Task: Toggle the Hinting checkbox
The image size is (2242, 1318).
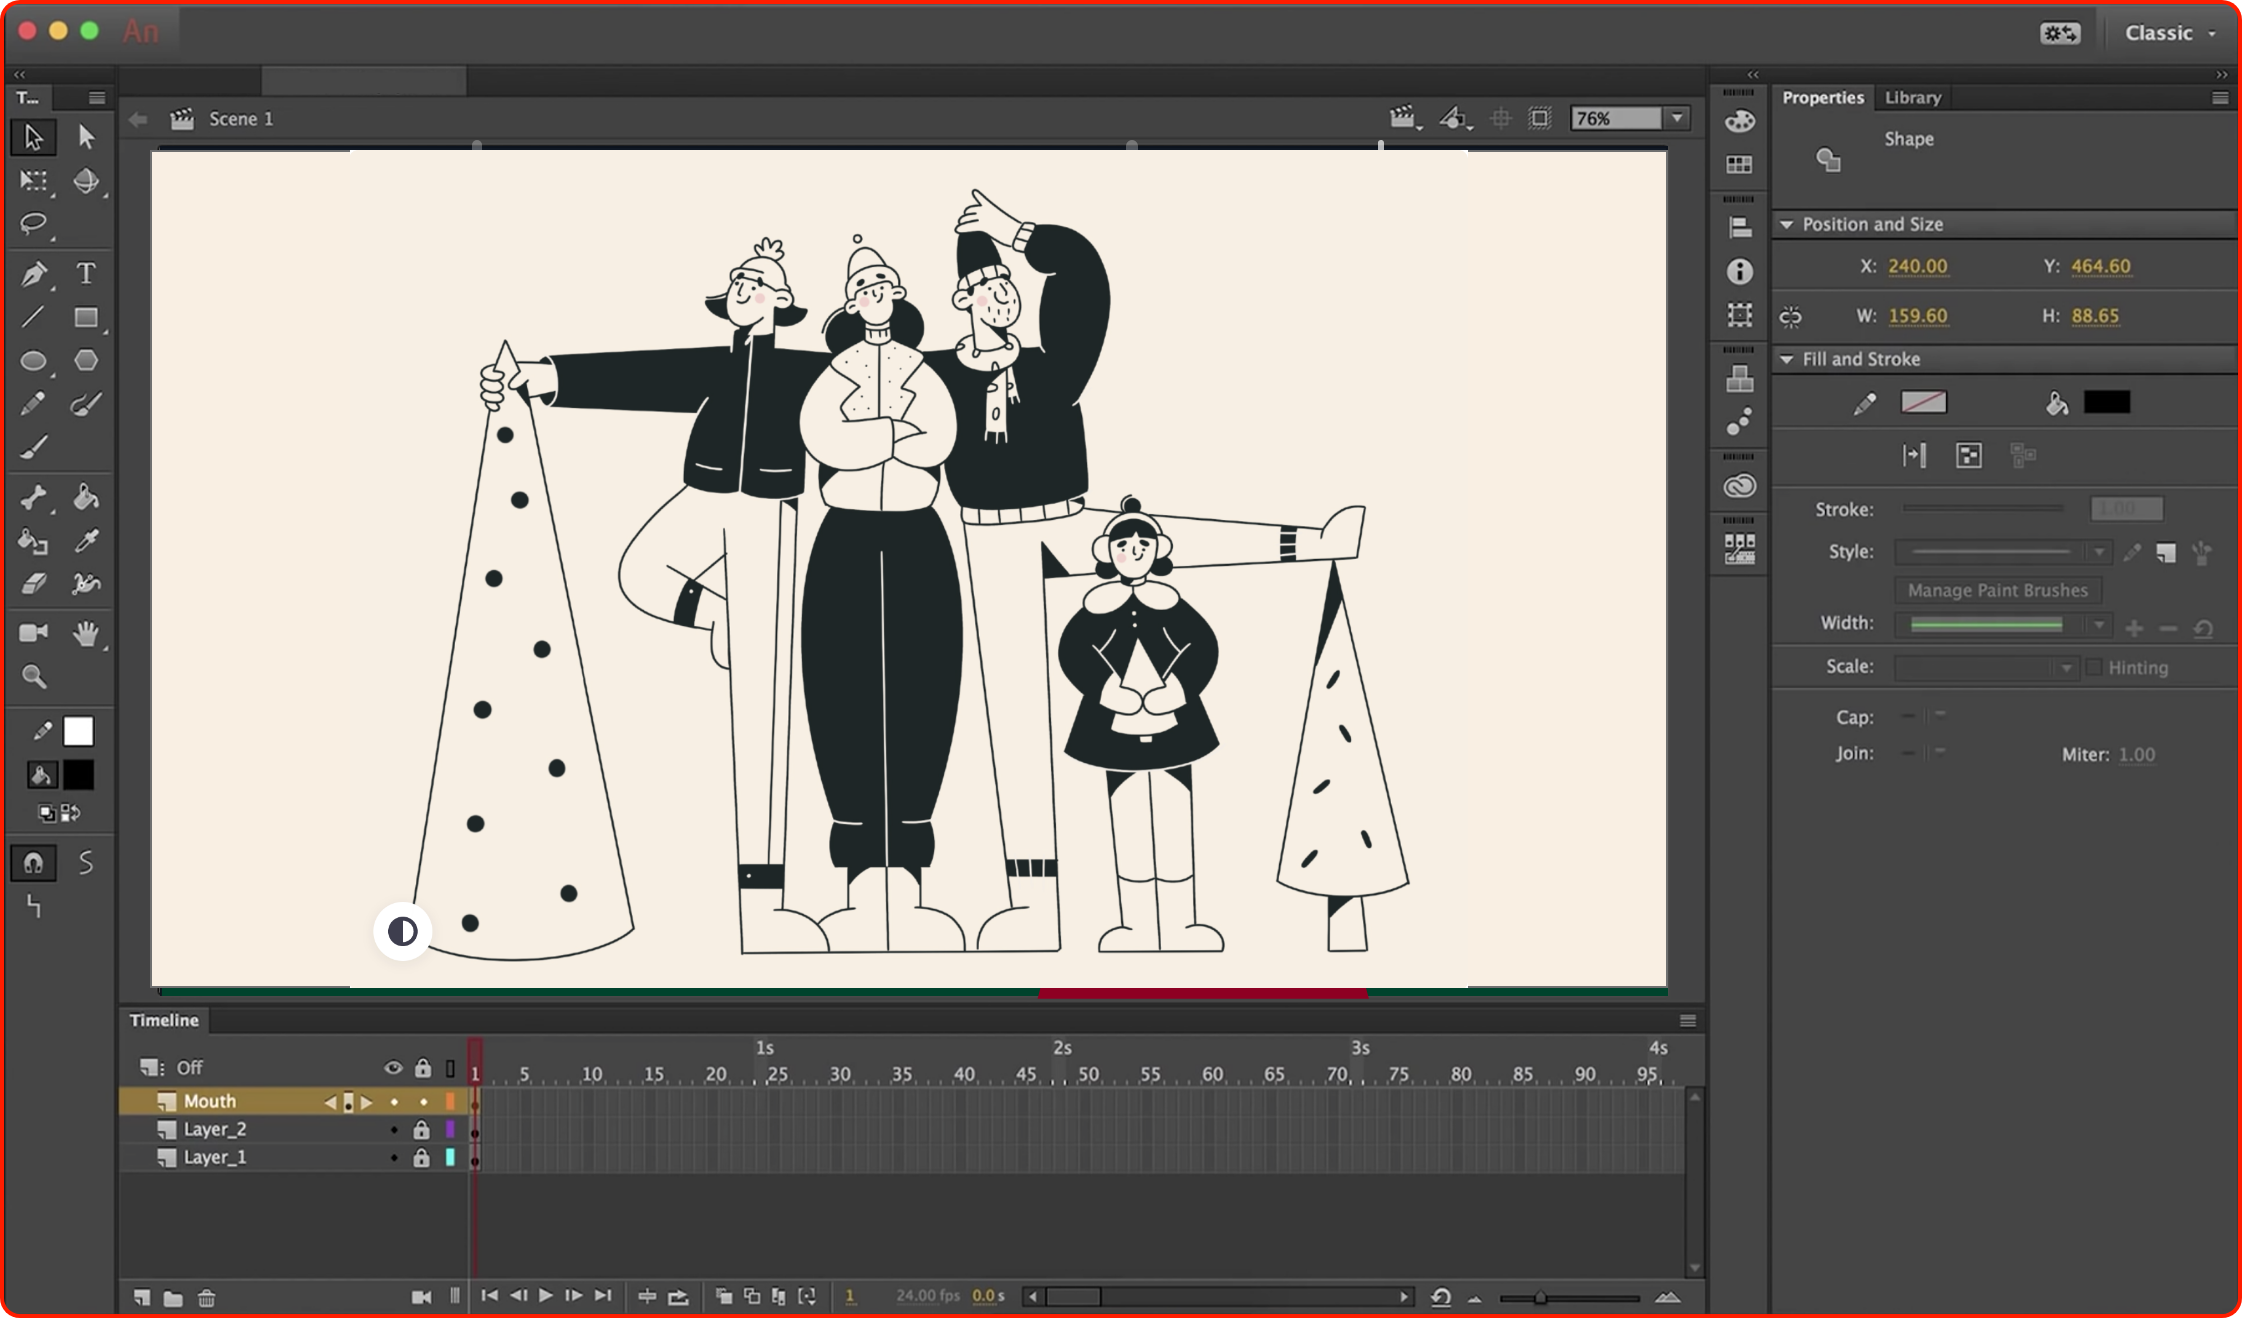Action: pos(2094,667)
